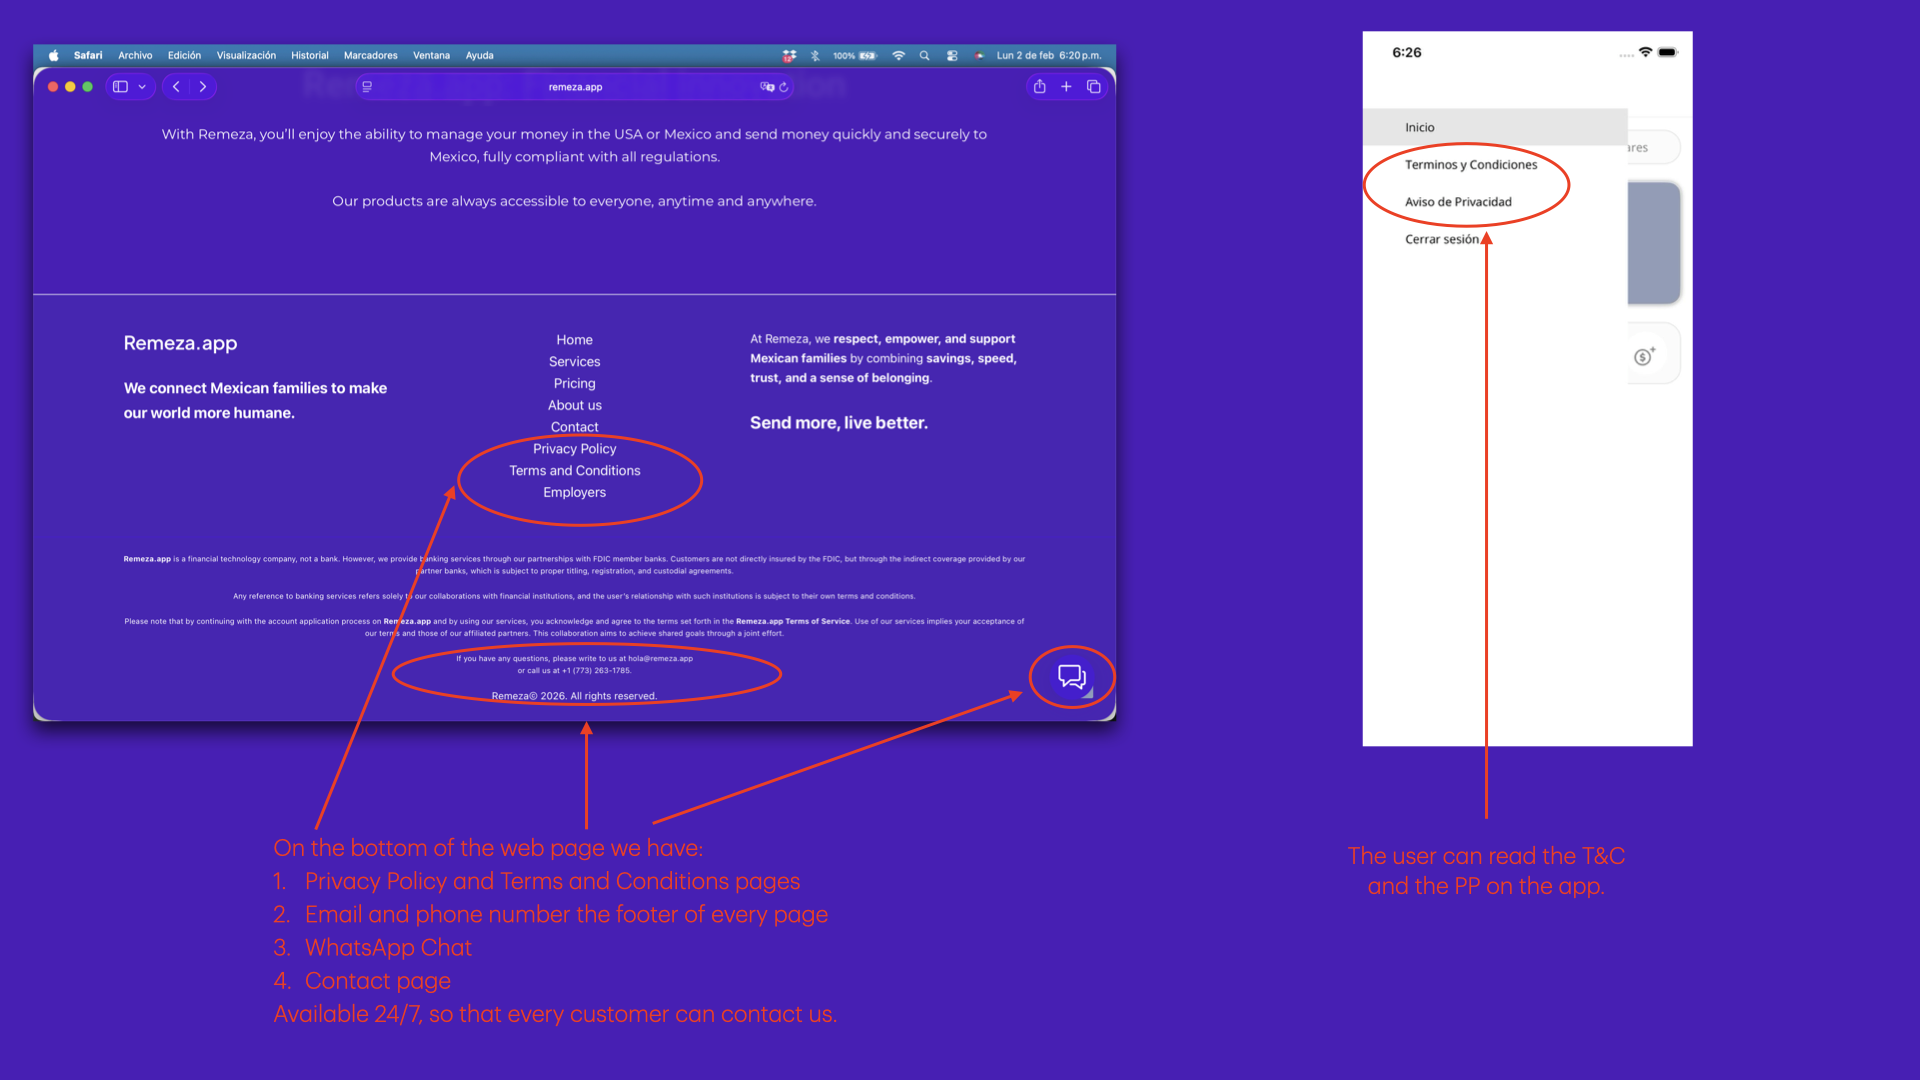
Task: Click Spotlight search icon in menu bar
Action: point(925,56)
